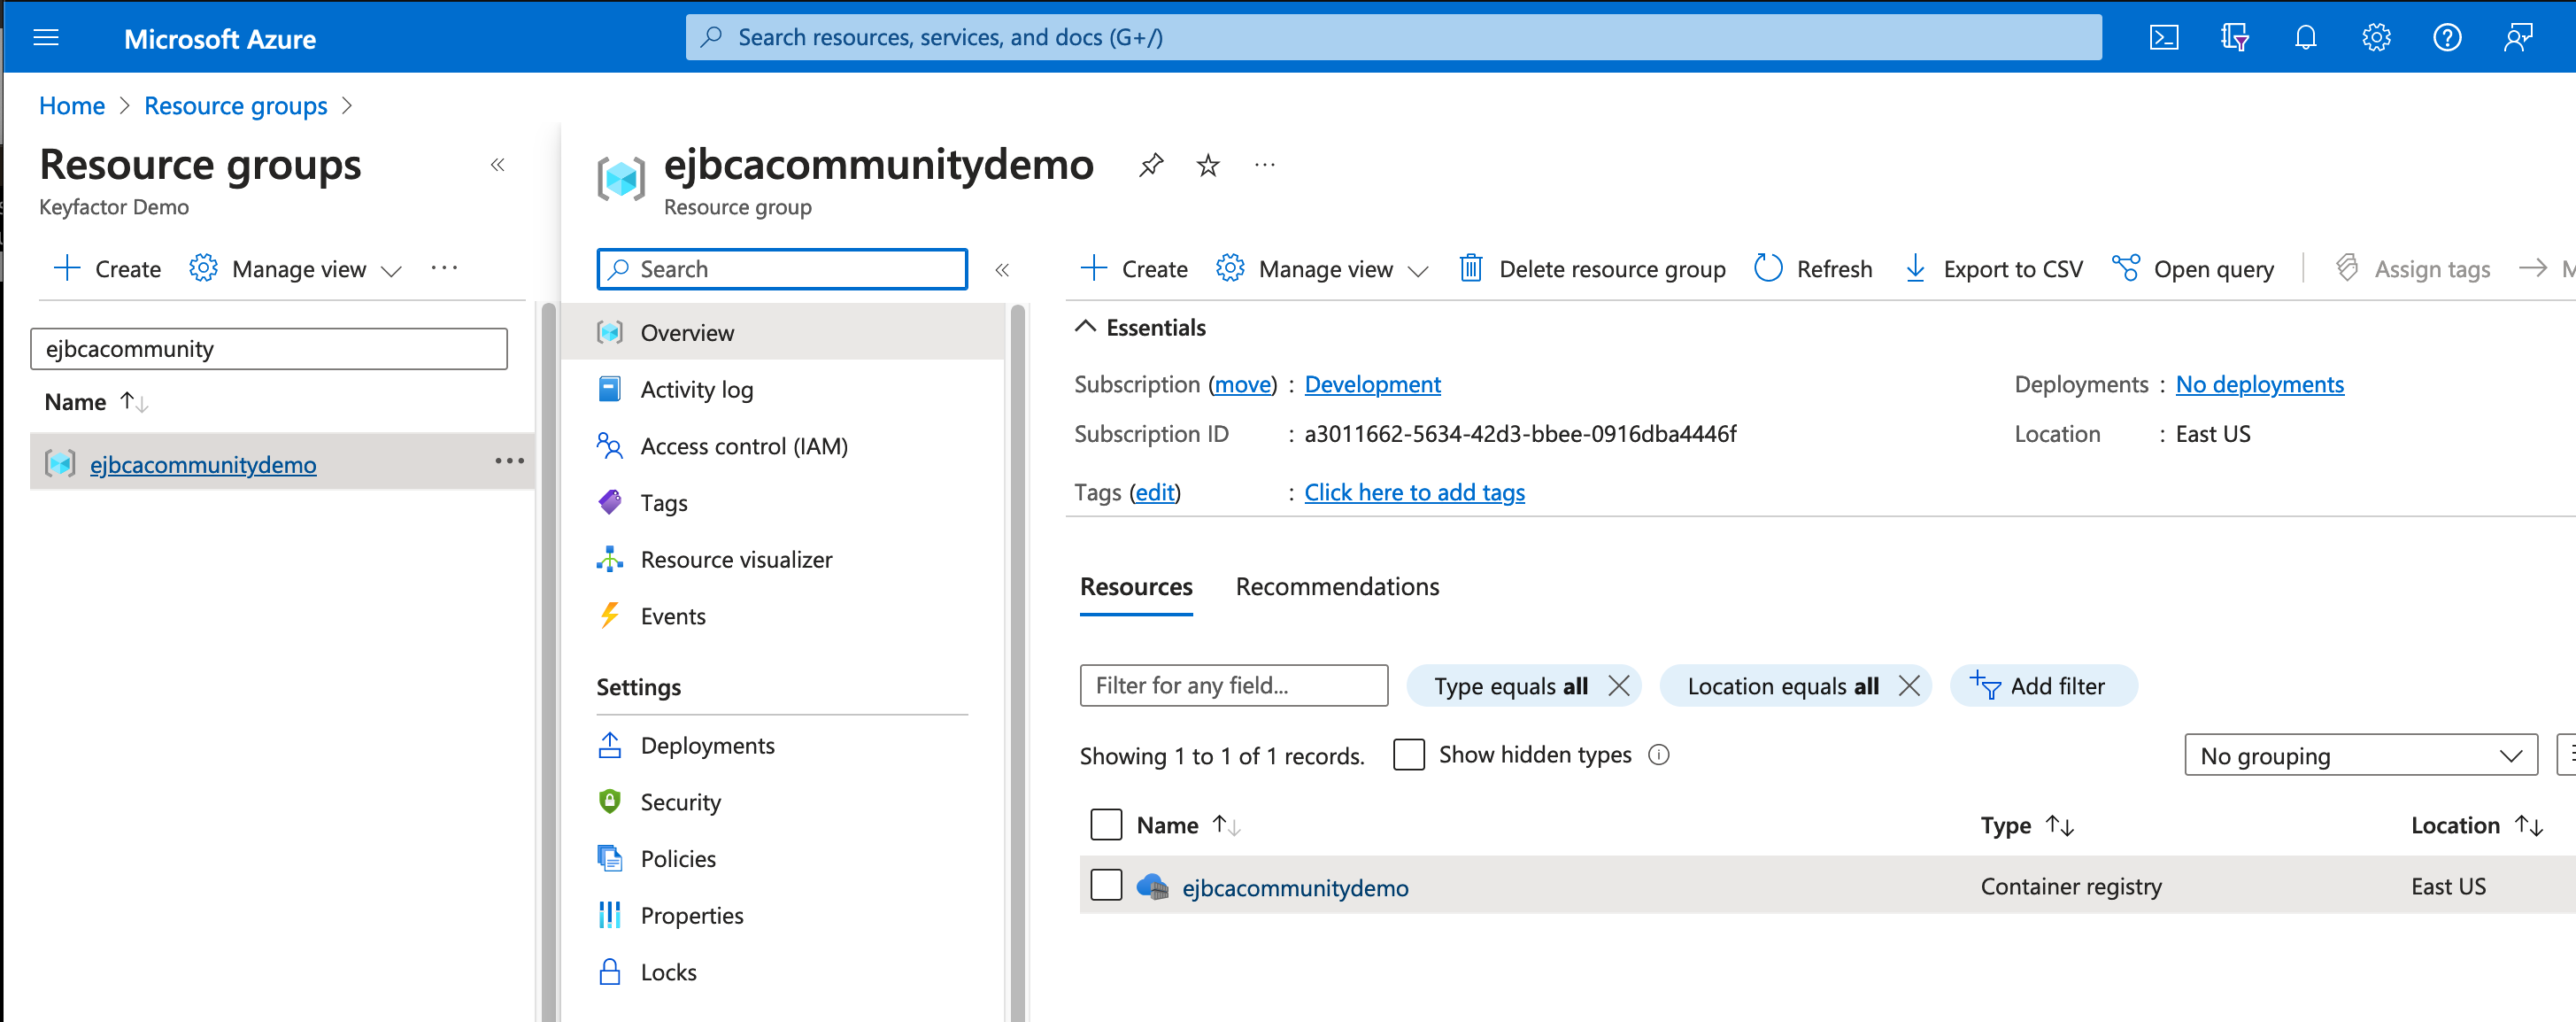Click the Filter for any field input
Image resolution: width=2576 pixels, height=1022 pixels.
(1233, 685)
